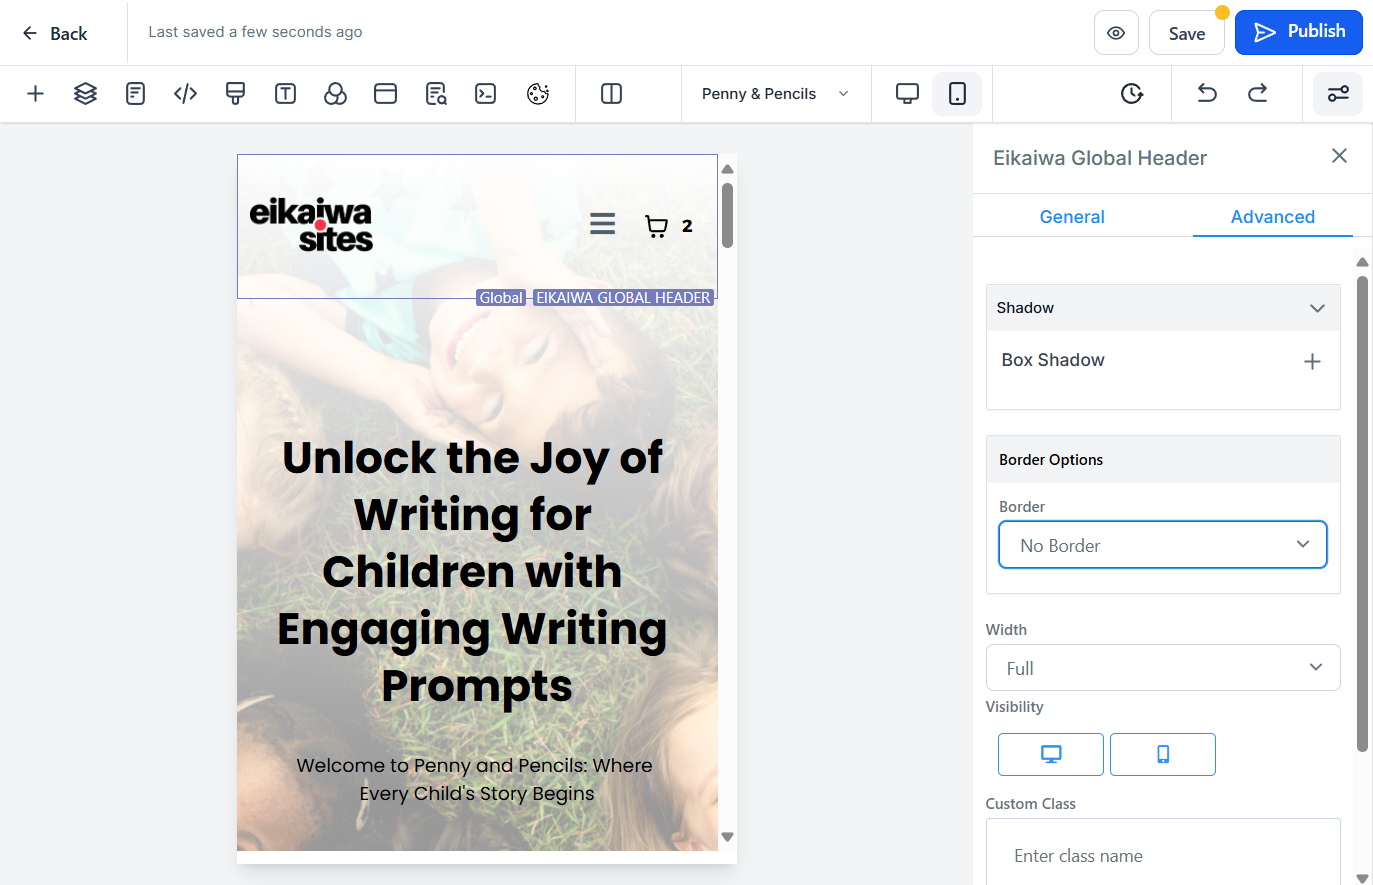The width and height of the screenshot is (1373, 885).
Task: Click the preview canvas scrollbar thumb
Action: [728, 215]
